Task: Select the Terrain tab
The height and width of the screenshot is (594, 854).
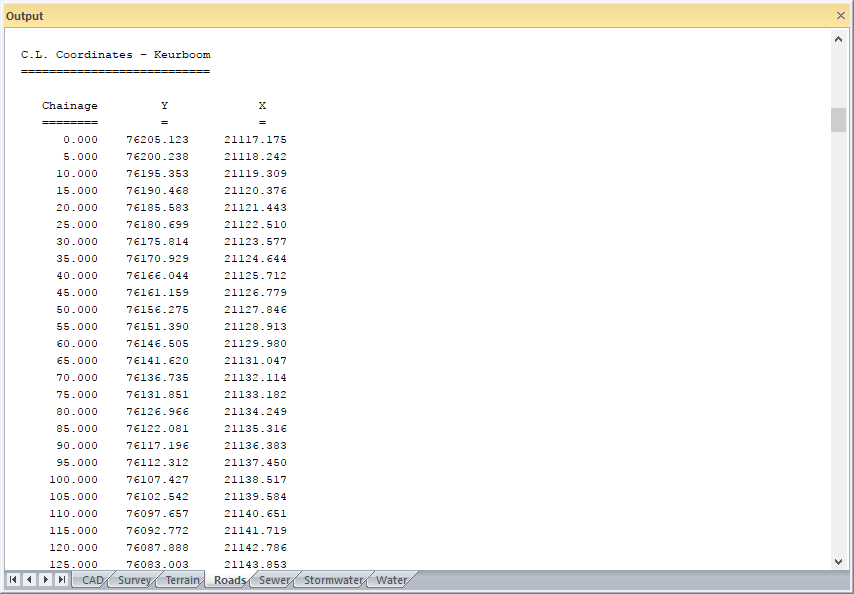Action: (182, 580)
